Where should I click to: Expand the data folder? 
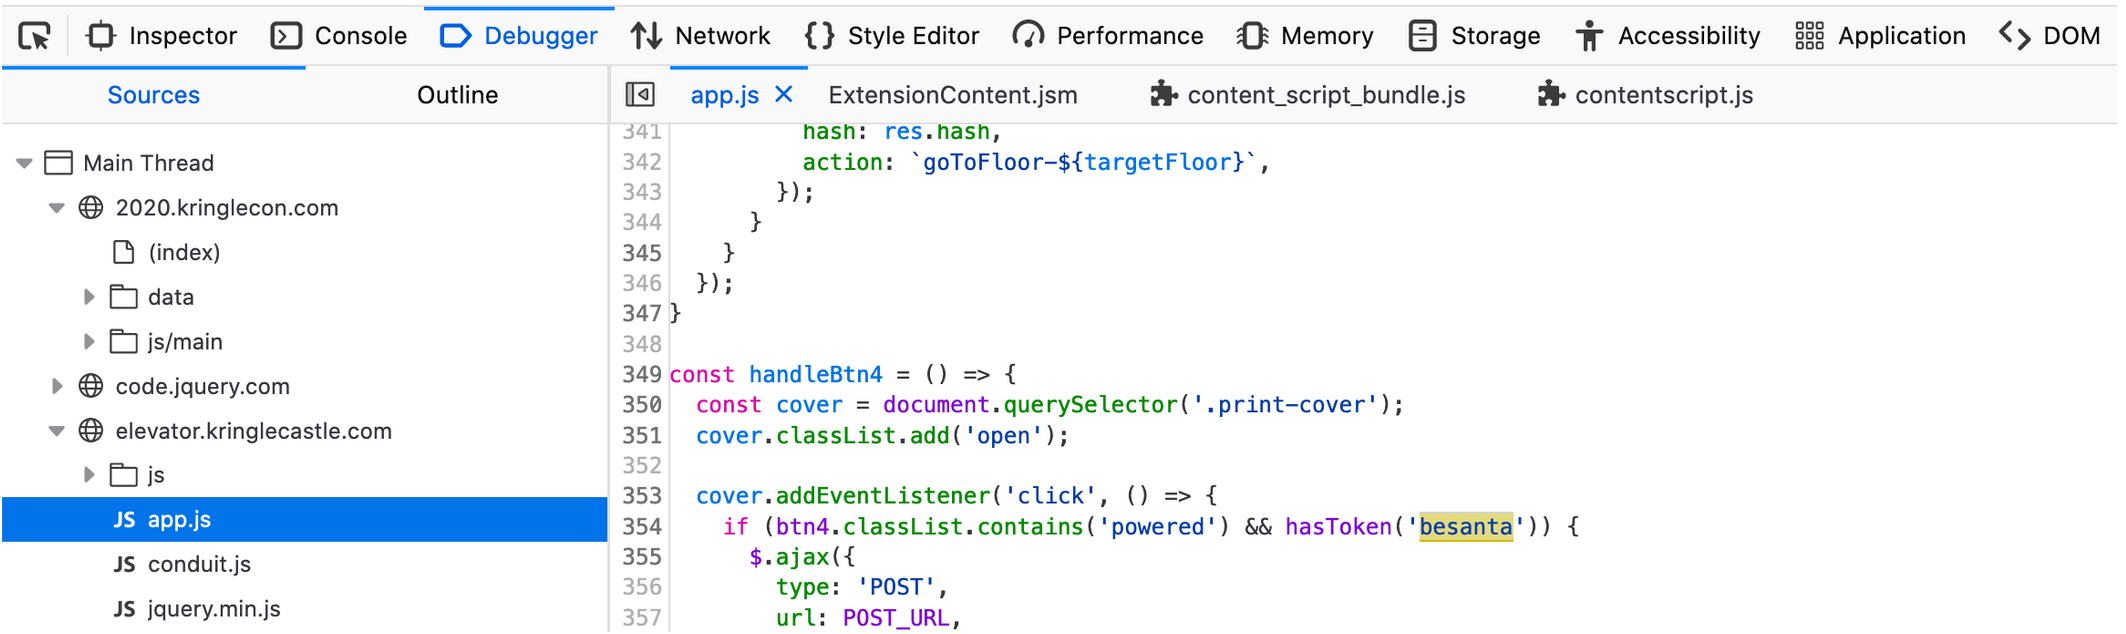click(x=89, y=297)
